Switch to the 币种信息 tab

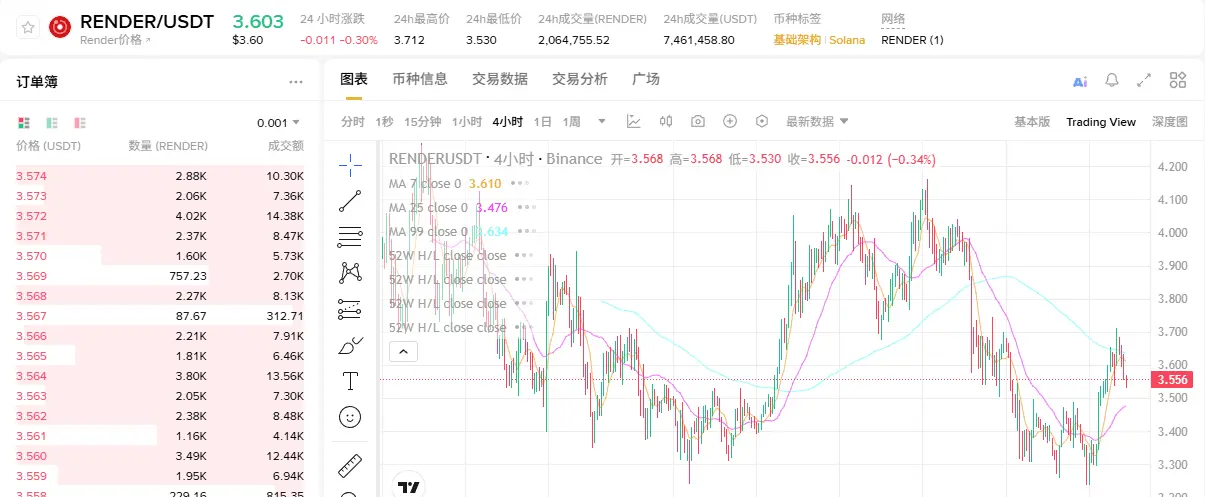[420, 80]
